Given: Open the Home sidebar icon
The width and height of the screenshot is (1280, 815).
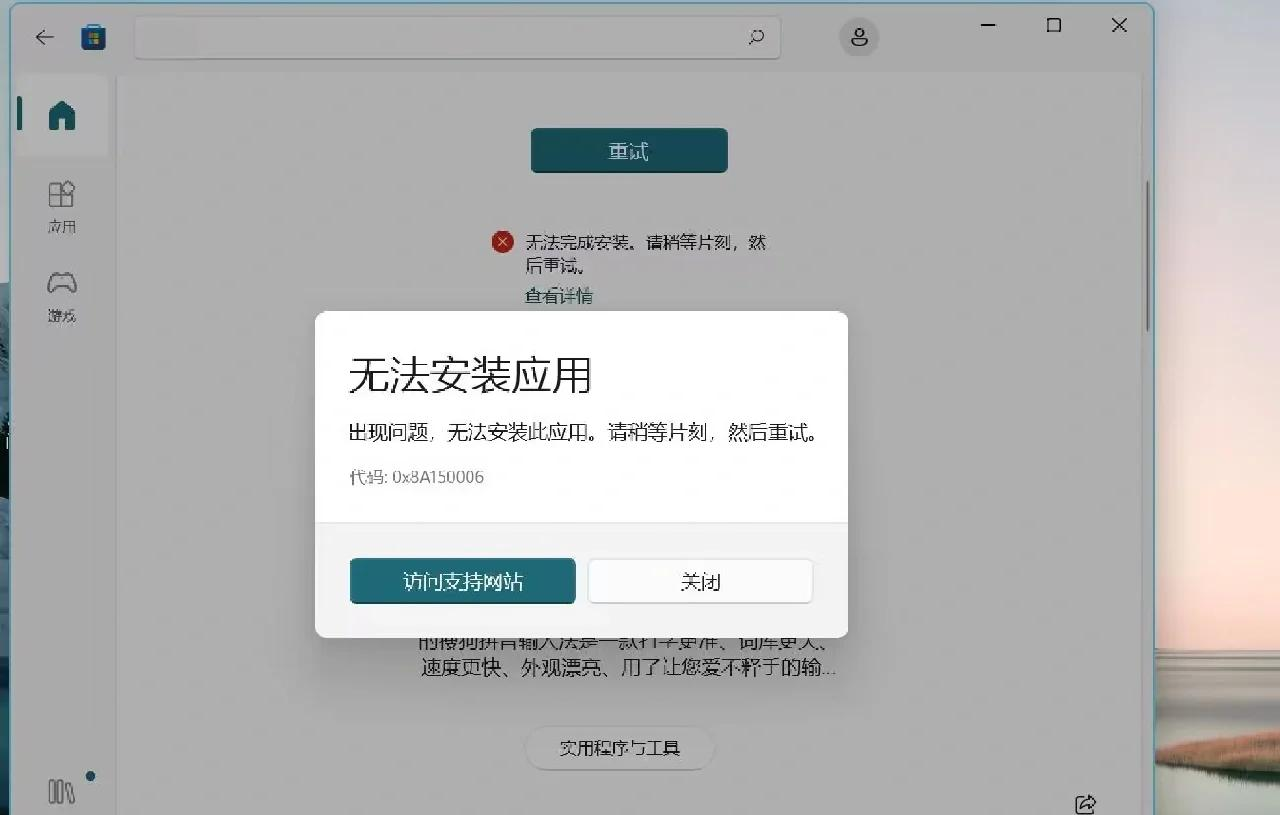Looking at the screenshot, I should coord(62,115).
